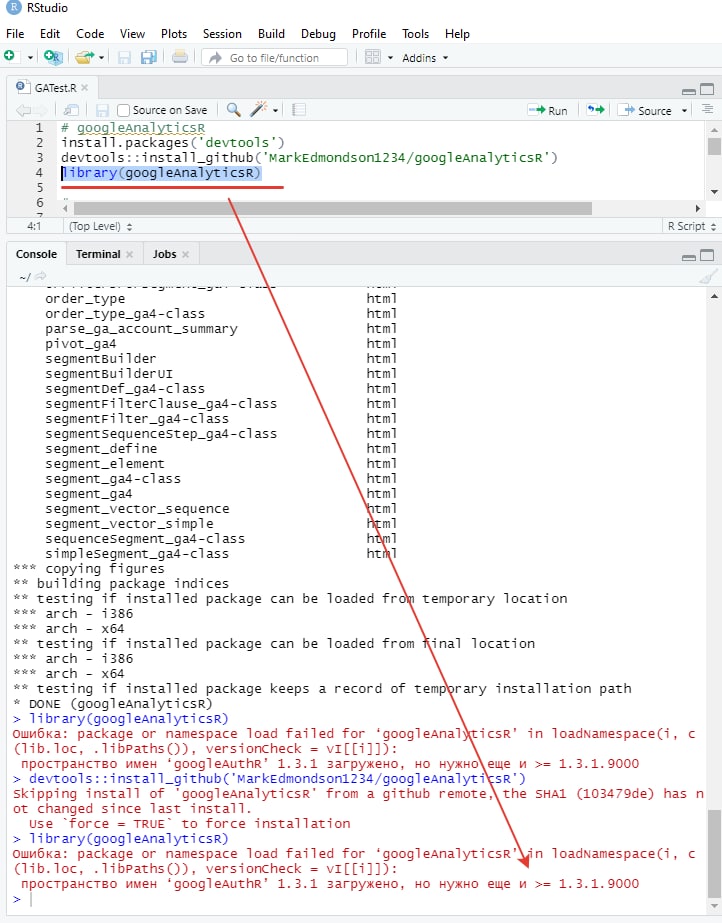This screenshot has width=722, height=923.
Task: Open the Plots menu
Action: click(x=174, y=34)
